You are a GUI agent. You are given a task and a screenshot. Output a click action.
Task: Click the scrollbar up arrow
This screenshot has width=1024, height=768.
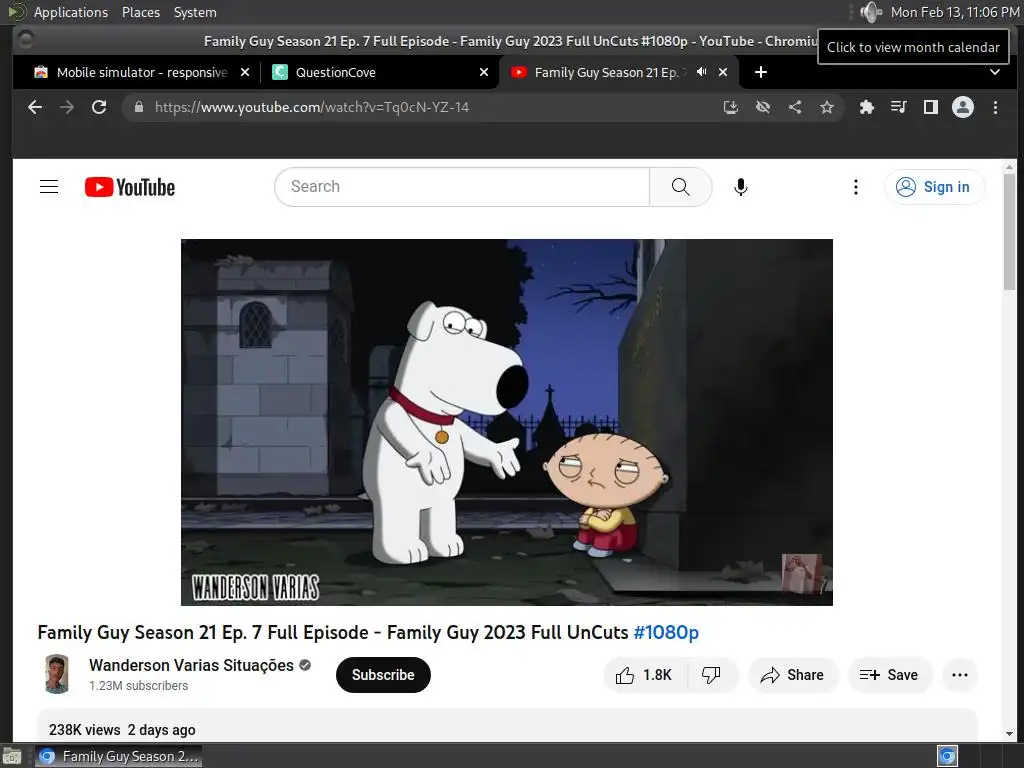point(1010,167)
